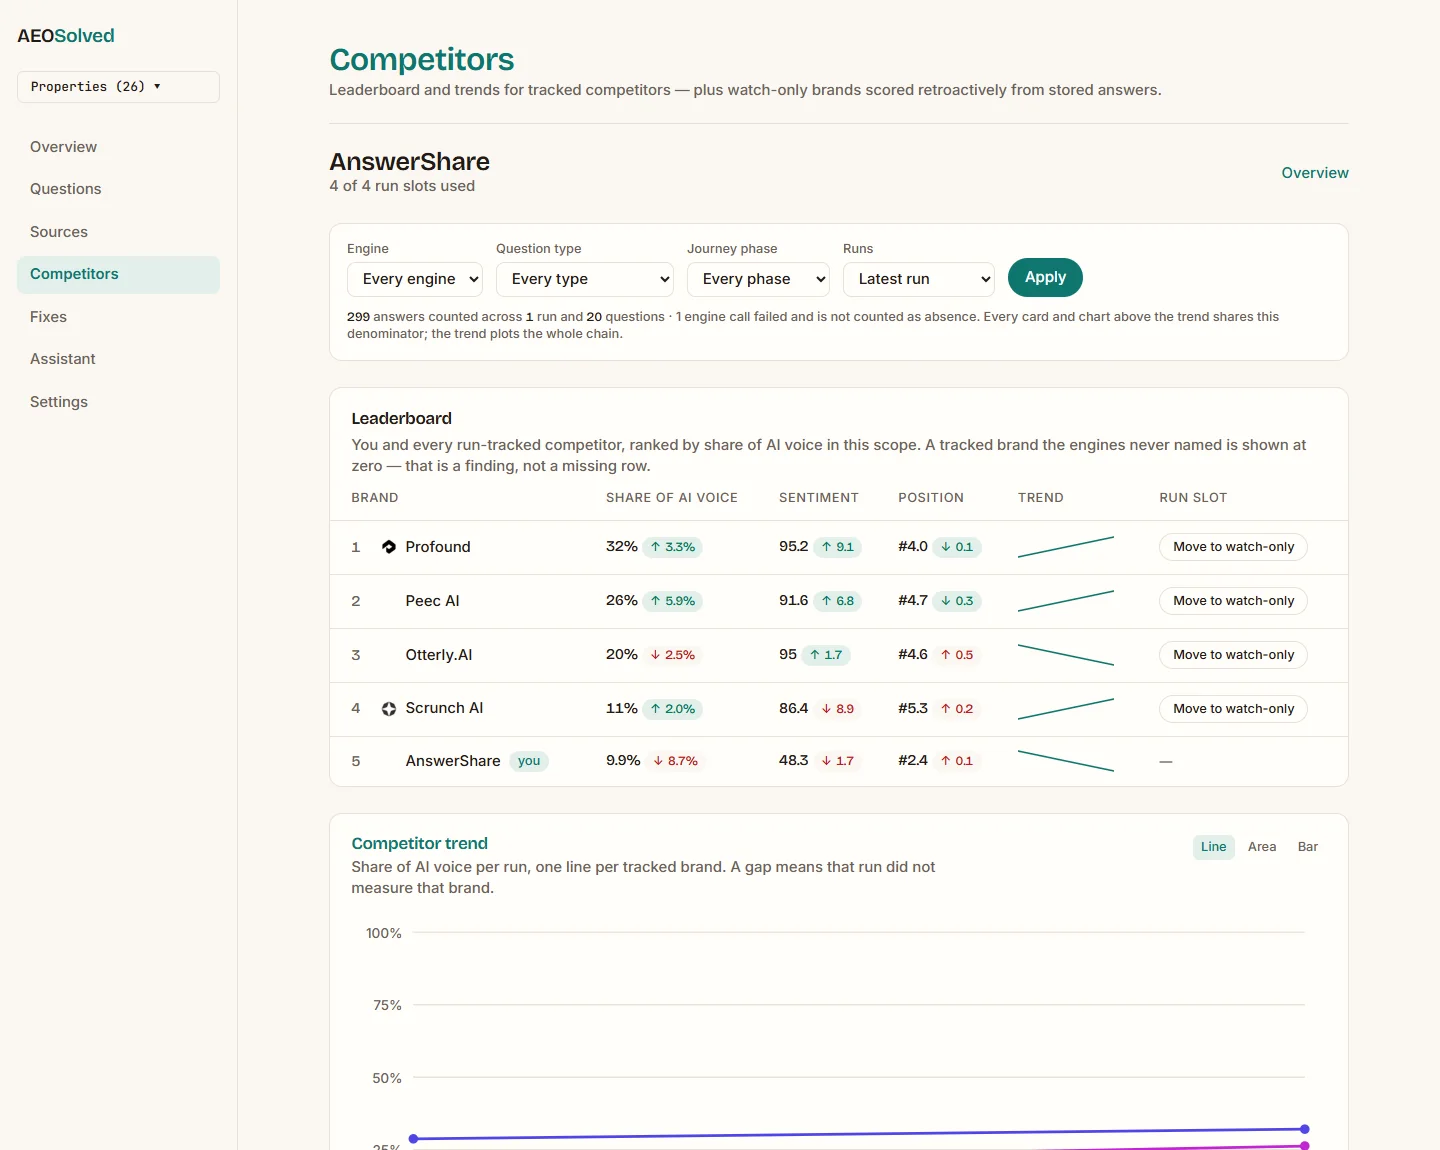Open Fixes in the sidebar
Screen dimensions: 1440x1150
click(118, 317)
